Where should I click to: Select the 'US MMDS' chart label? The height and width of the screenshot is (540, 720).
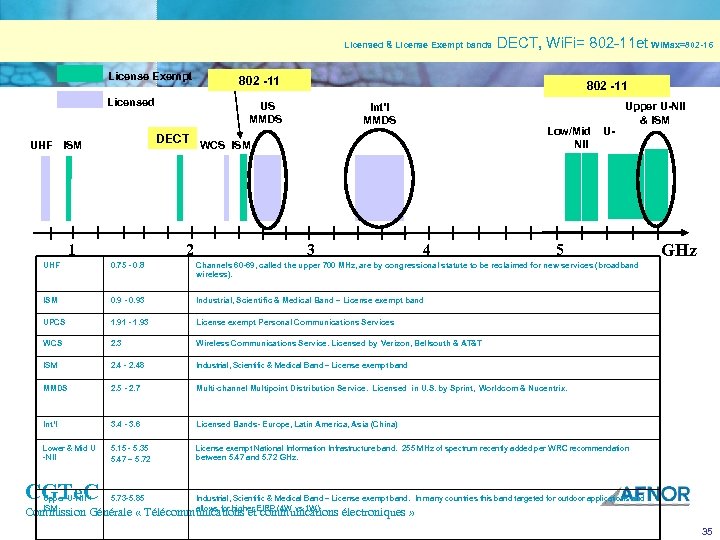266,112
